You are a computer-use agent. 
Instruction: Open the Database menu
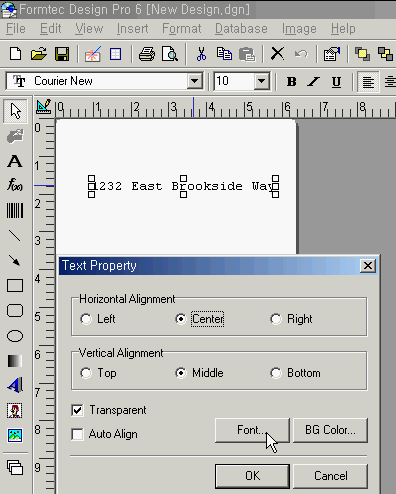coord(241,29)
